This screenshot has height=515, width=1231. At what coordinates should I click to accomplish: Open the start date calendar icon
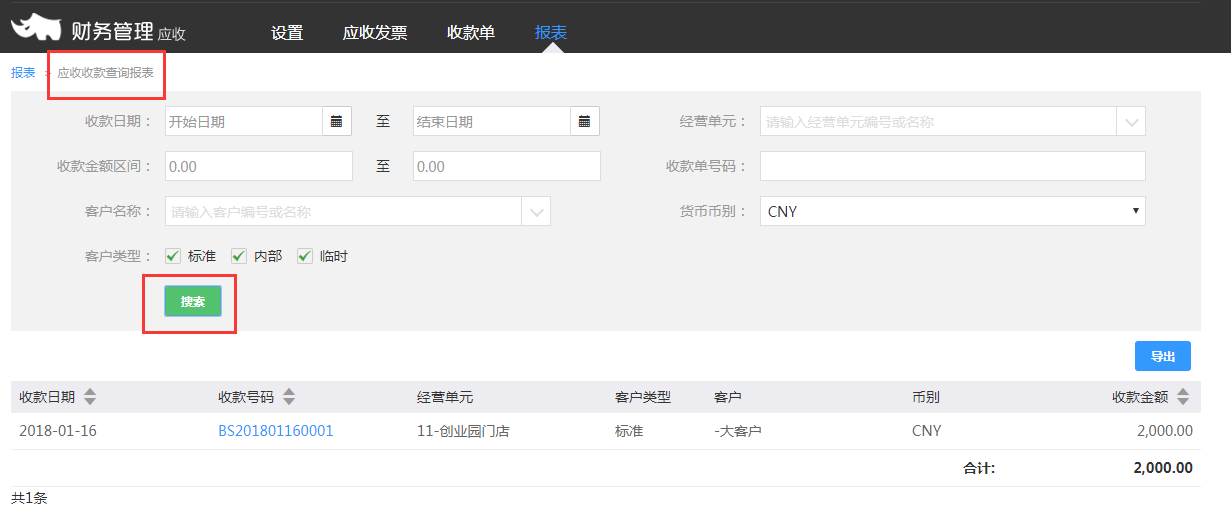pos(336,121)
